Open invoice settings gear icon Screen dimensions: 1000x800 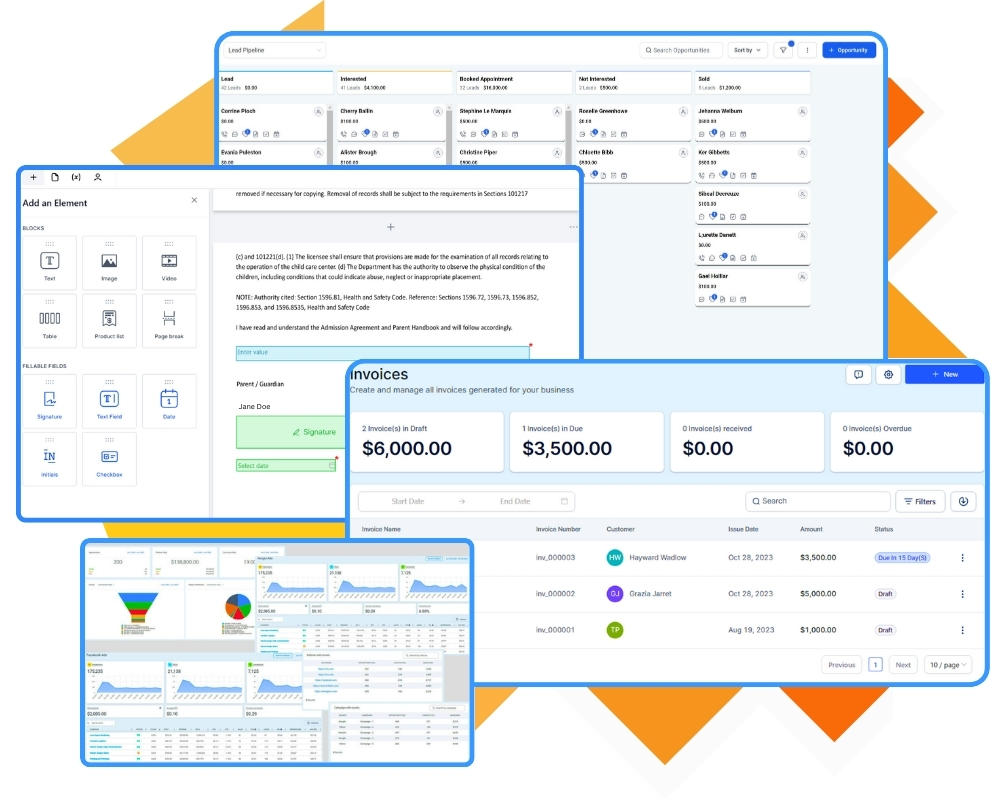[x=888, y=374]
